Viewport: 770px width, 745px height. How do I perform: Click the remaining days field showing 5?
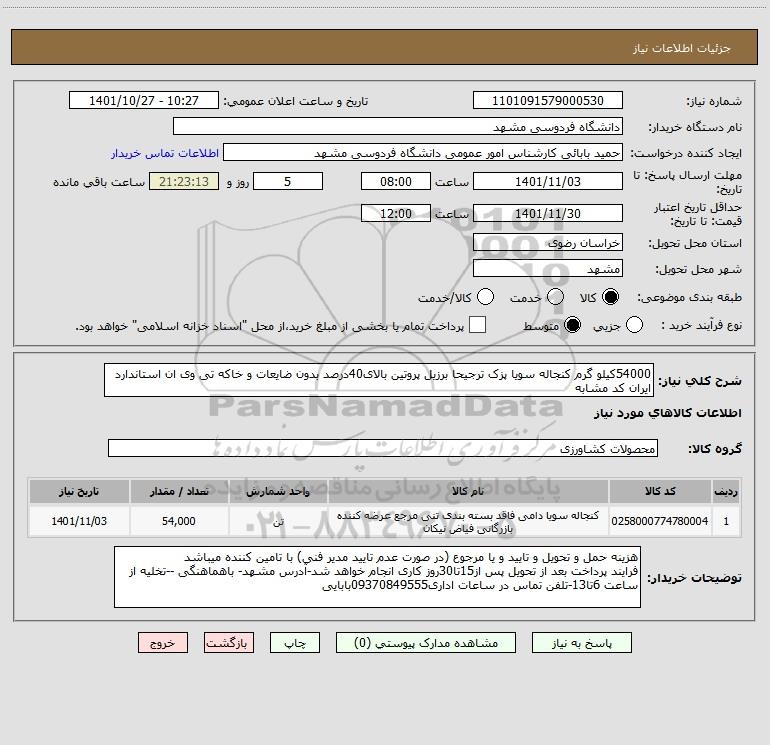[288, 181]
